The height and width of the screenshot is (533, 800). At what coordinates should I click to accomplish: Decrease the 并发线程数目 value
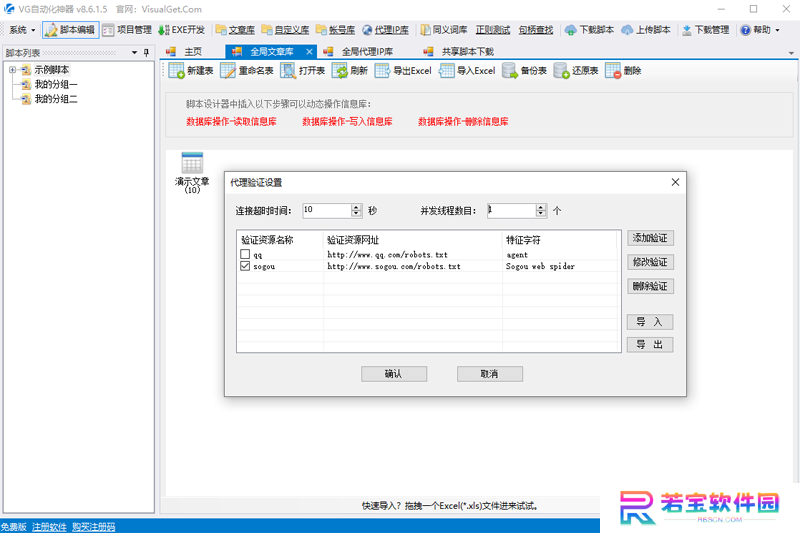click(x=541, y=214)
